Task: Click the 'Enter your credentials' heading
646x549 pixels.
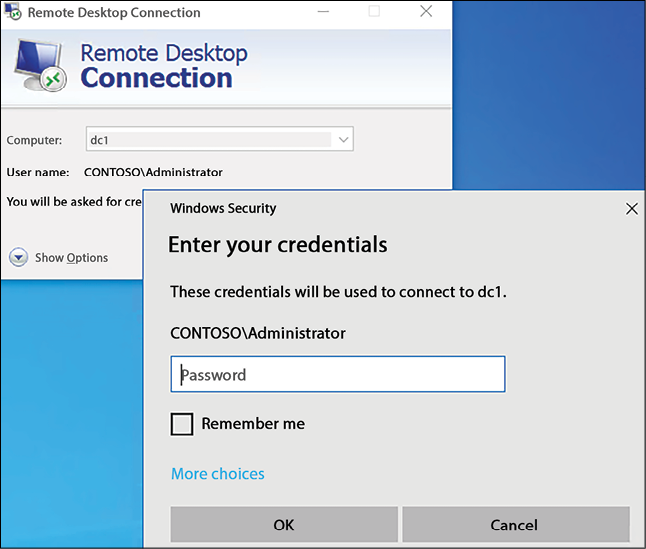Action: coord(278,245)
